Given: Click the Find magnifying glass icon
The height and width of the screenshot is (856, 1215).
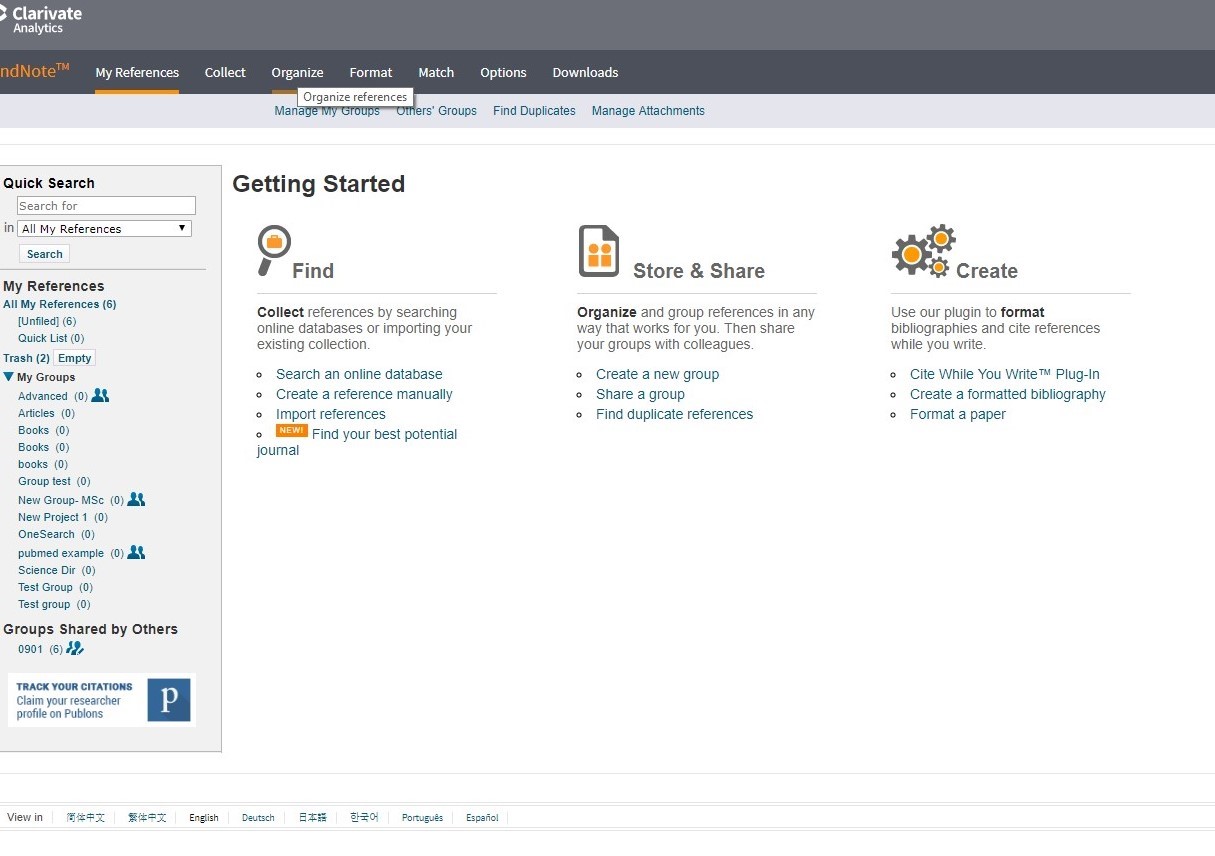Looking at the screenshot, I should click(273, 250).
